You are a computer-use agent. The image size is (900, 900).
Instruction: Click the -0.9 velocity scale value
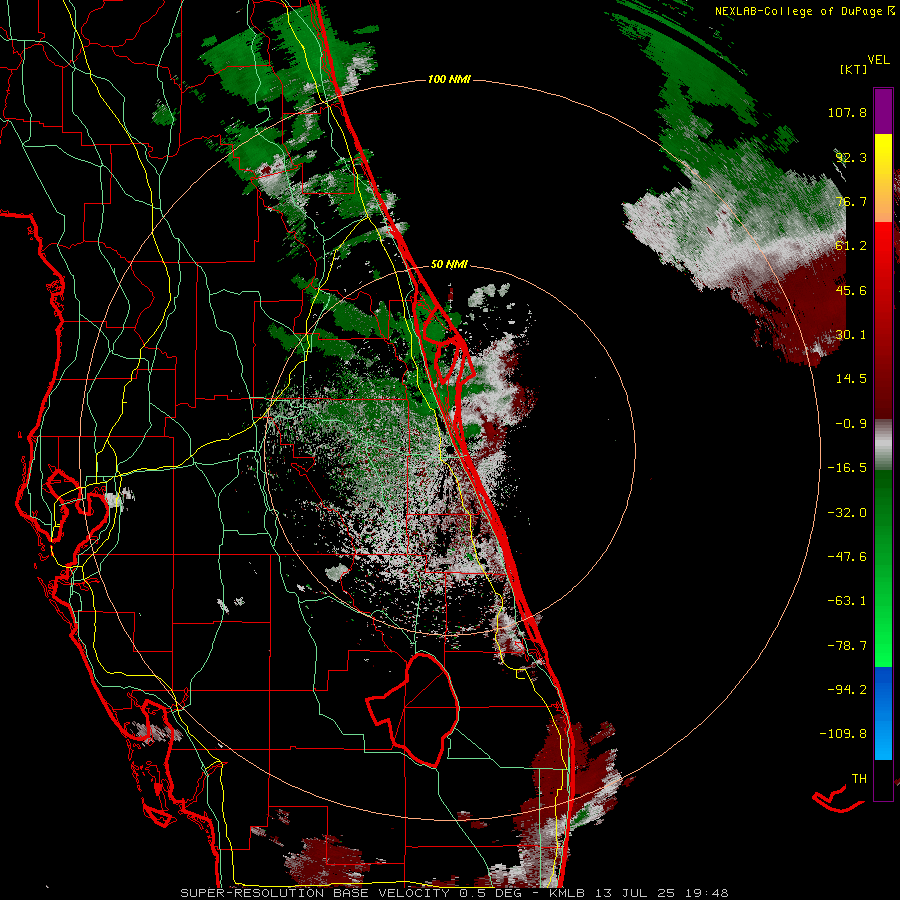pyautogui.click(x=851, y=424)
